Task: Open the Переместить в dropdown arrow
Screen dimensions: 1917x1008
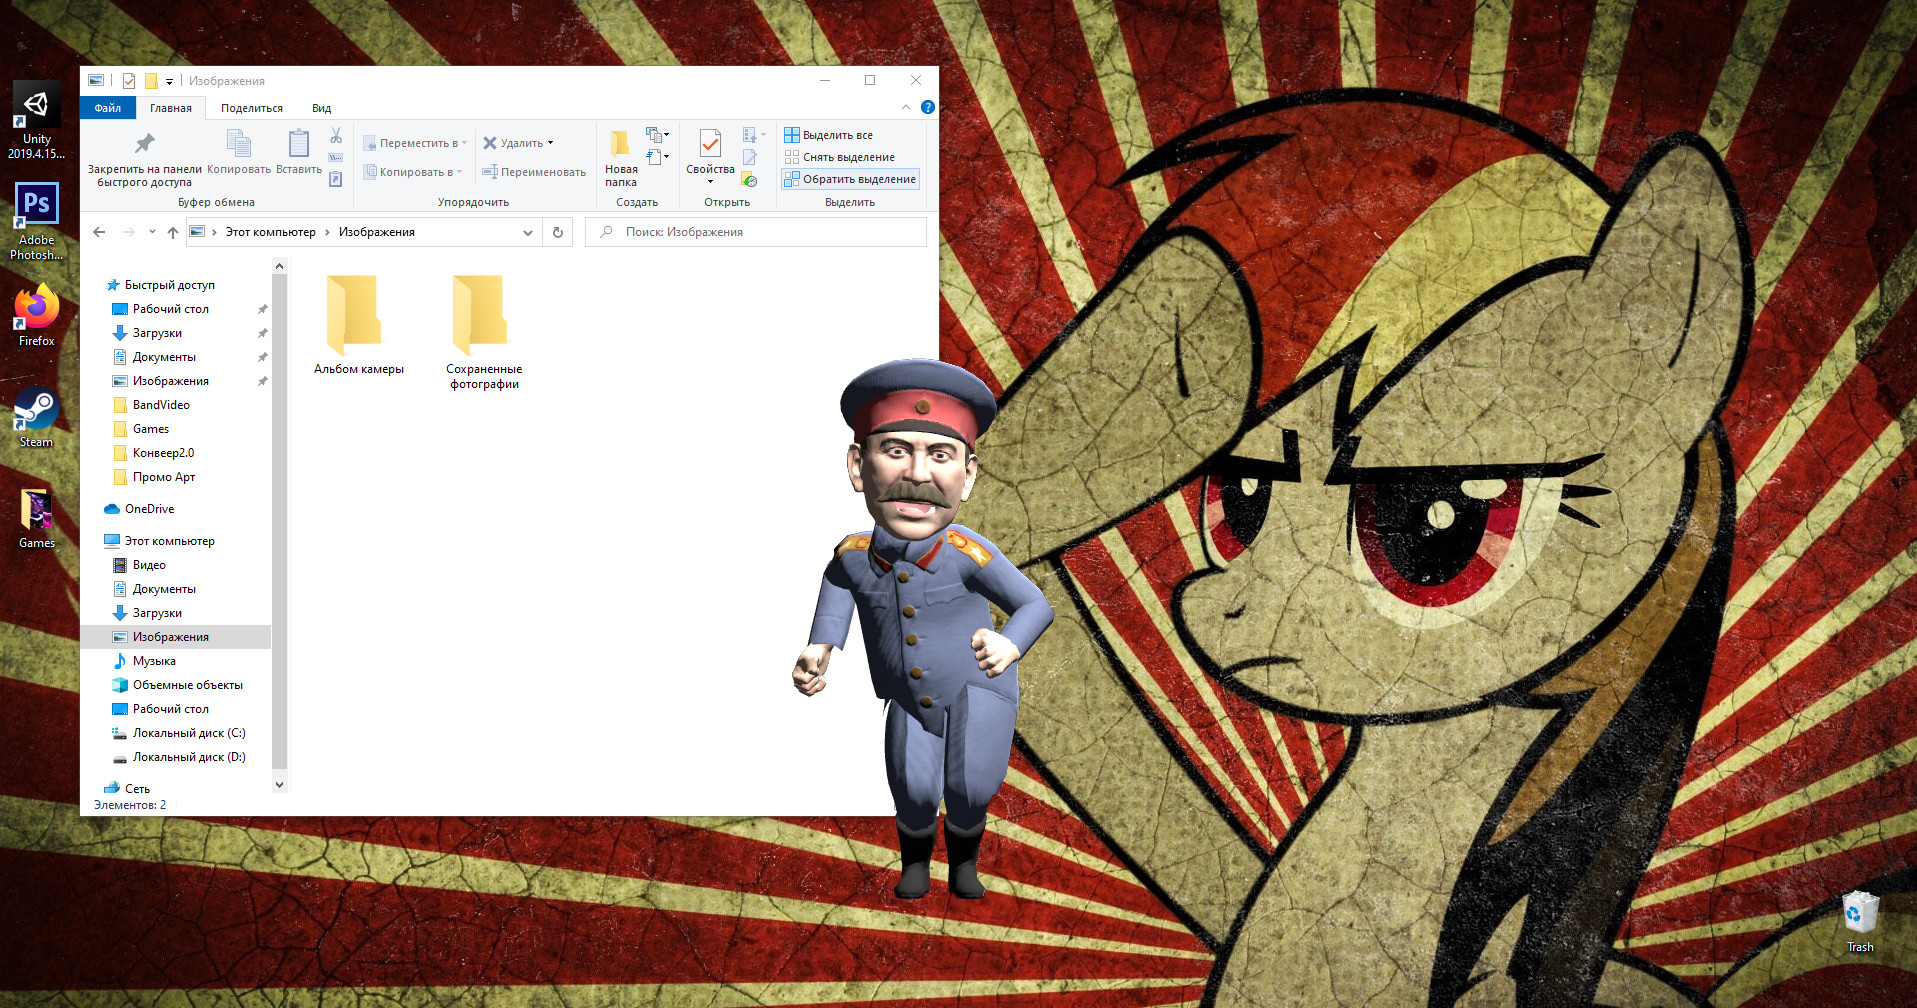Action: pyautogui.click(x=464, y=142)
